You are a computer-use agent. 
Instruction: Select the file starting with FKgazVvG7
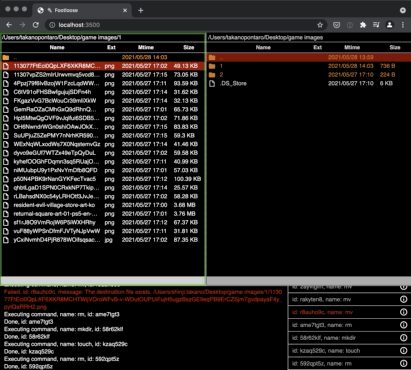point(103,101)
